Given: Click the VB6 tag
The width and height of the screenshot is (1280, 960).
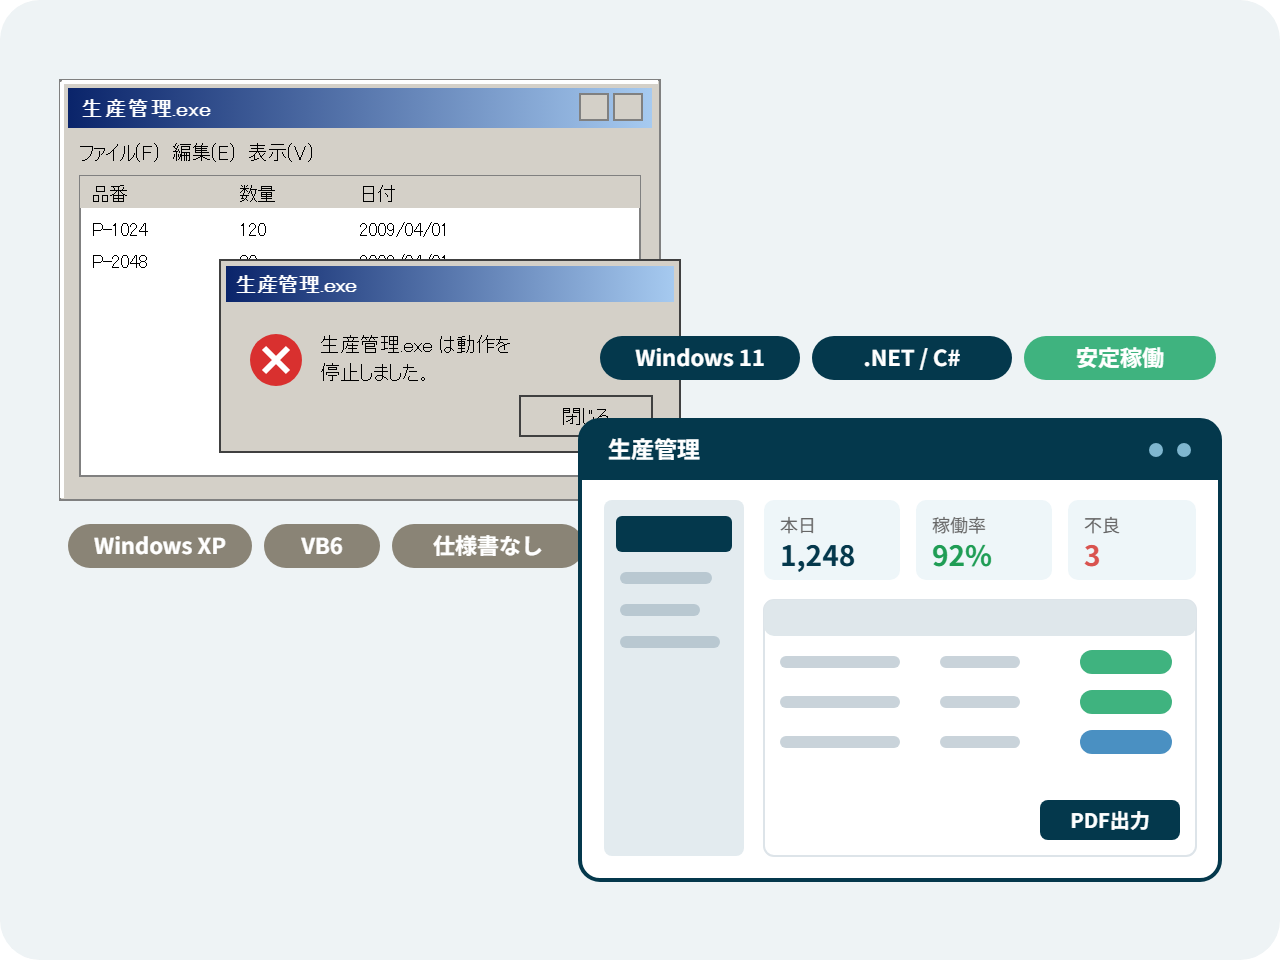Looking at the screenshot, I should click(322, 546).
